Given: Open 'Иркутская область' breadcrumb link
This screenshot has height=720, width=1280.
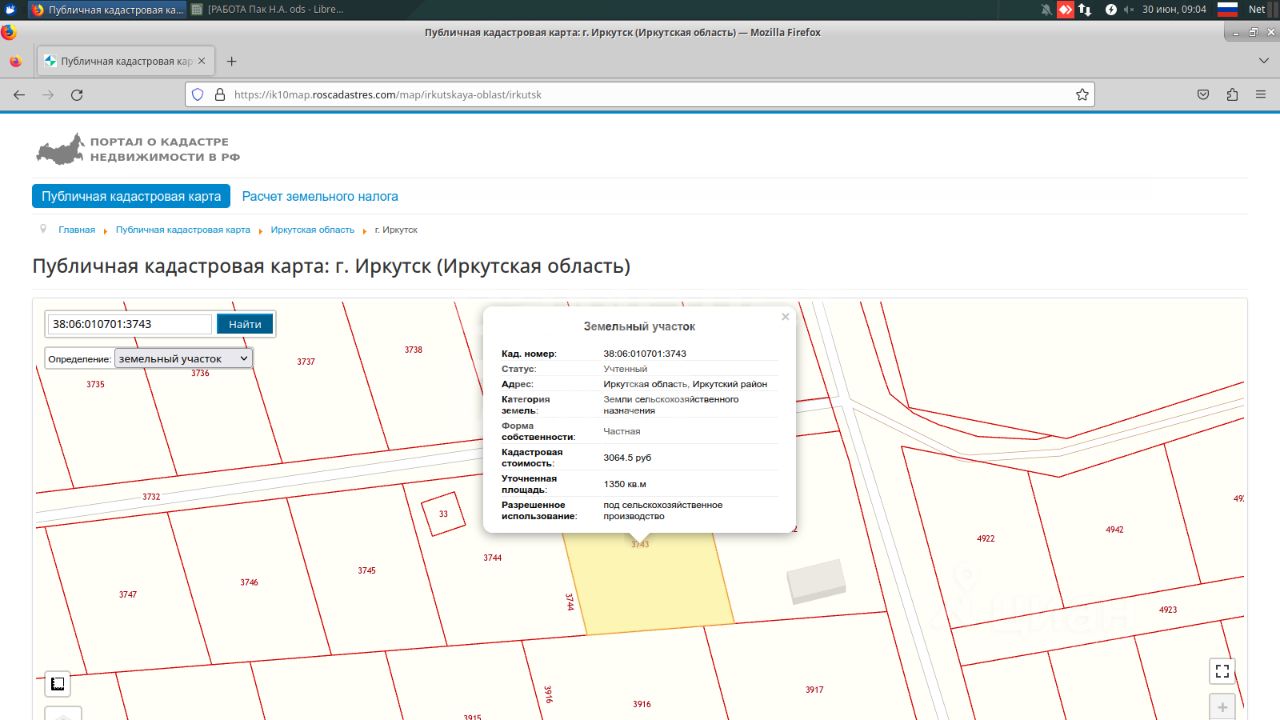Looking at the screenshot, I should point(312,230).
